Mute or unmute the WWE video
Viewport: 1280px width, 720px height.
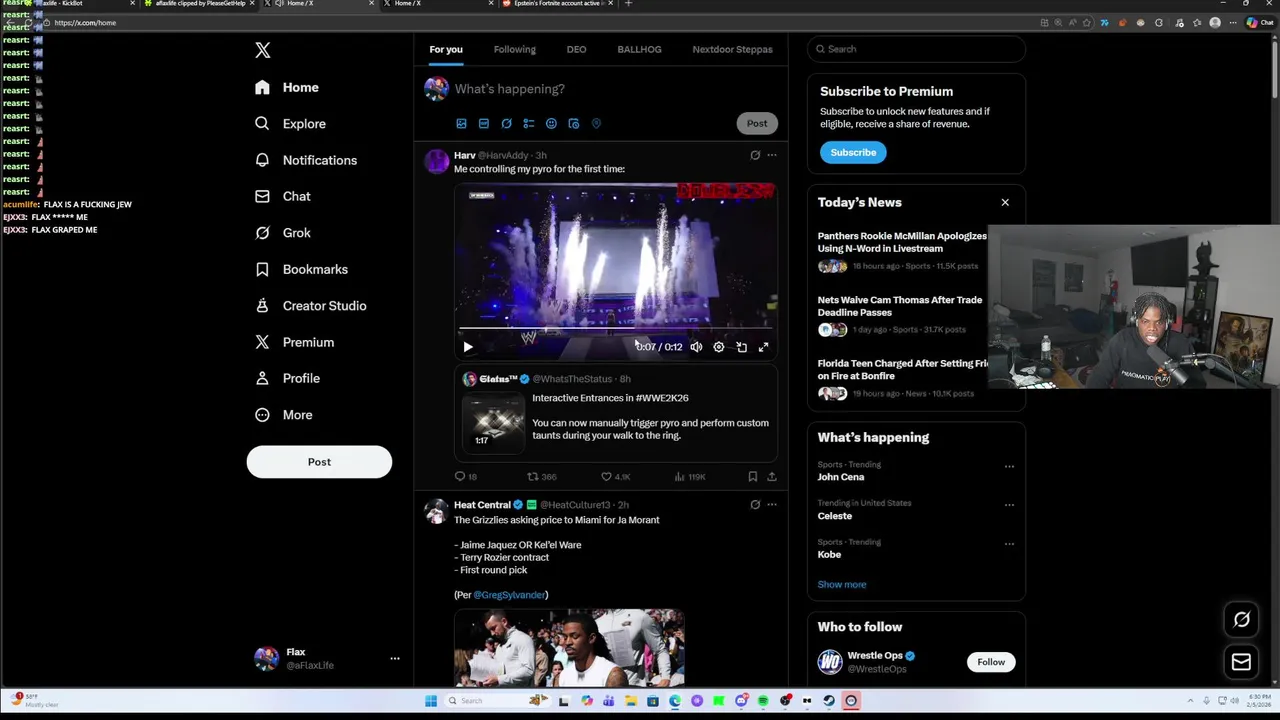696,347
